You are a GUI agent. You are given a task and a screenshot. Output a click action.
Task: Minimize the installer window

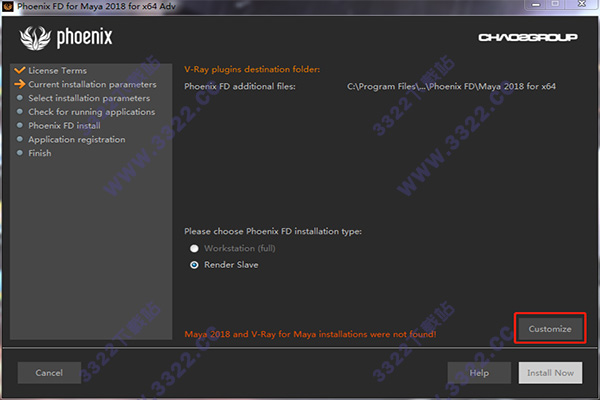[536, 4]
